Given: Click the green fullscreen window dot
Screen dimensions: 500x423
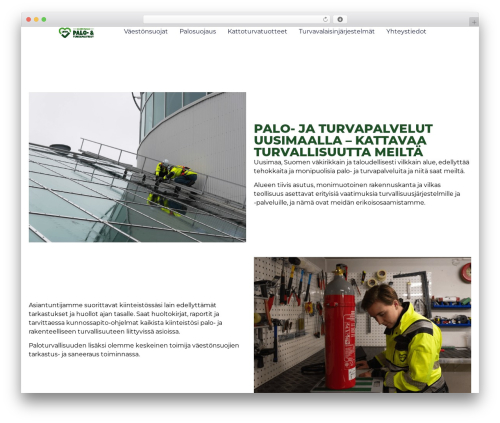Looking at the screenshot, I should (44, 20).
